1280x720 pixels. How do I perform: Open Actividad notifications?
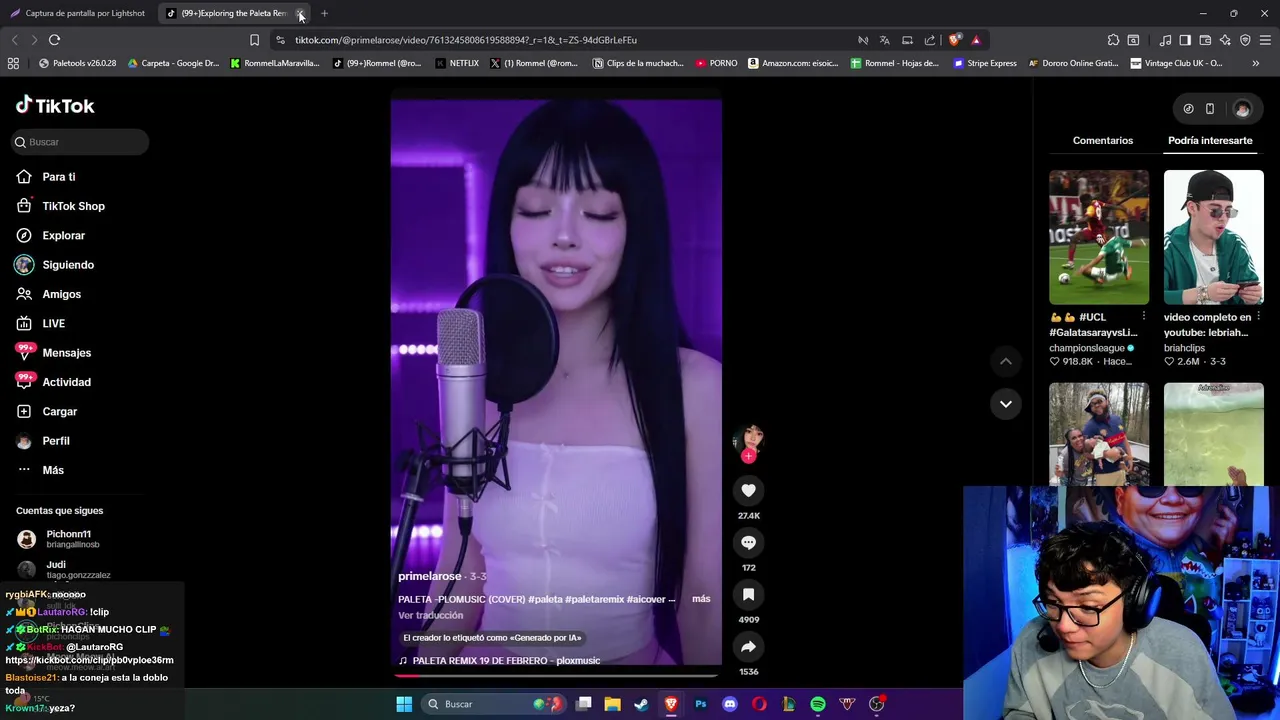click(x=66, y=382)
